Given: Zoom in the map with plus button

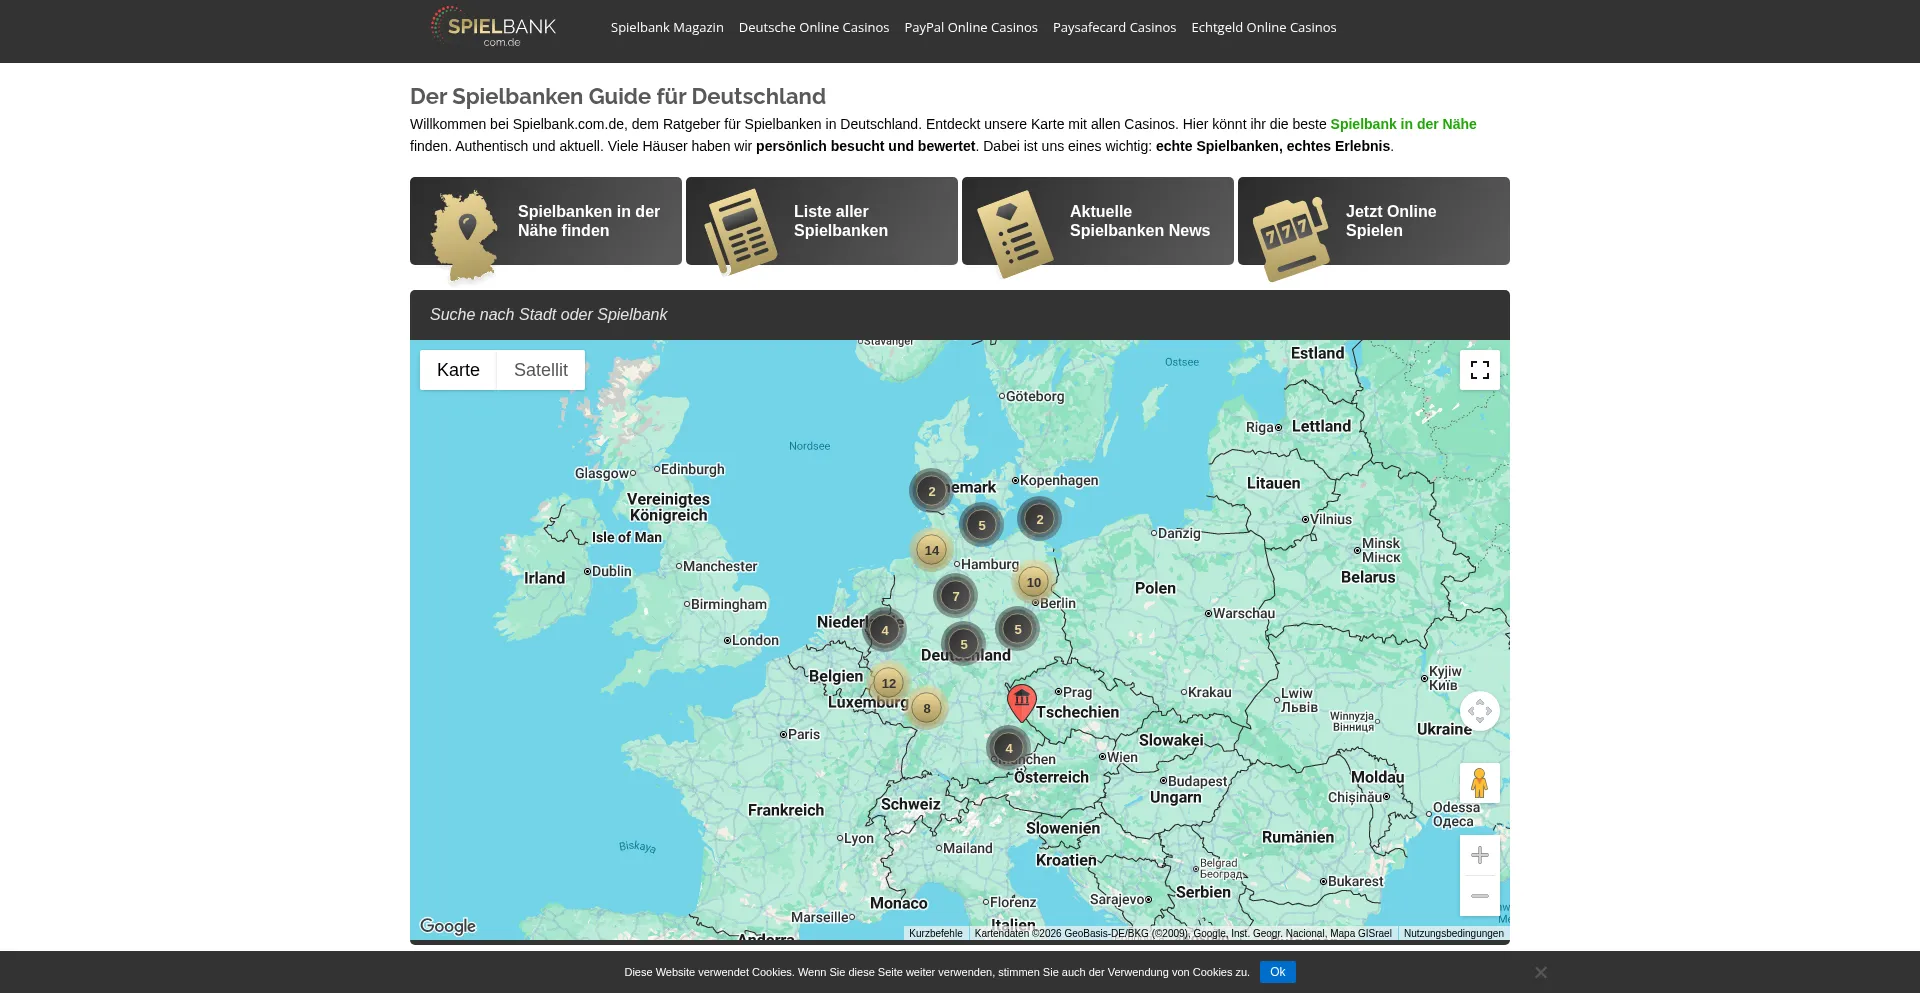Looking at the screenshot, I should pos(1480,855).
